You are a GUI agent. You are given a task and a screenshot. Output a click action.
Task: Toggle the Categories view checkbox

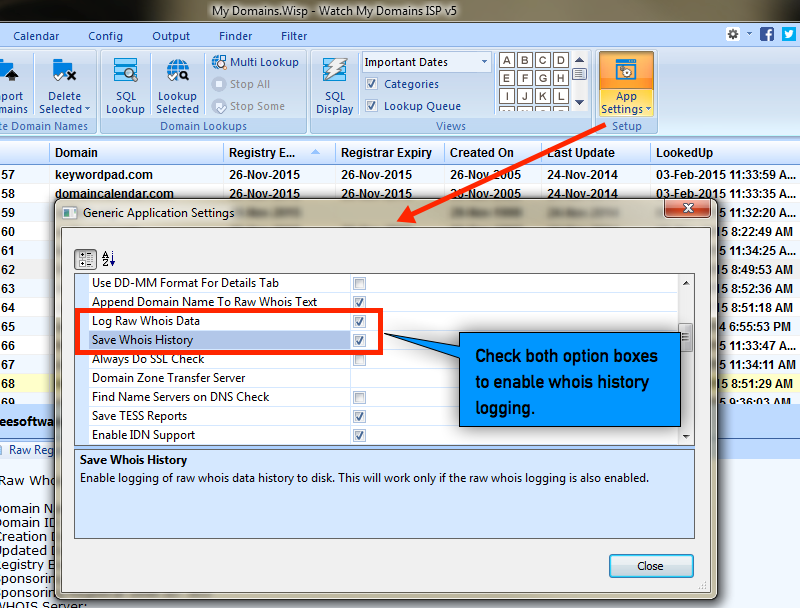click(371, 84)
